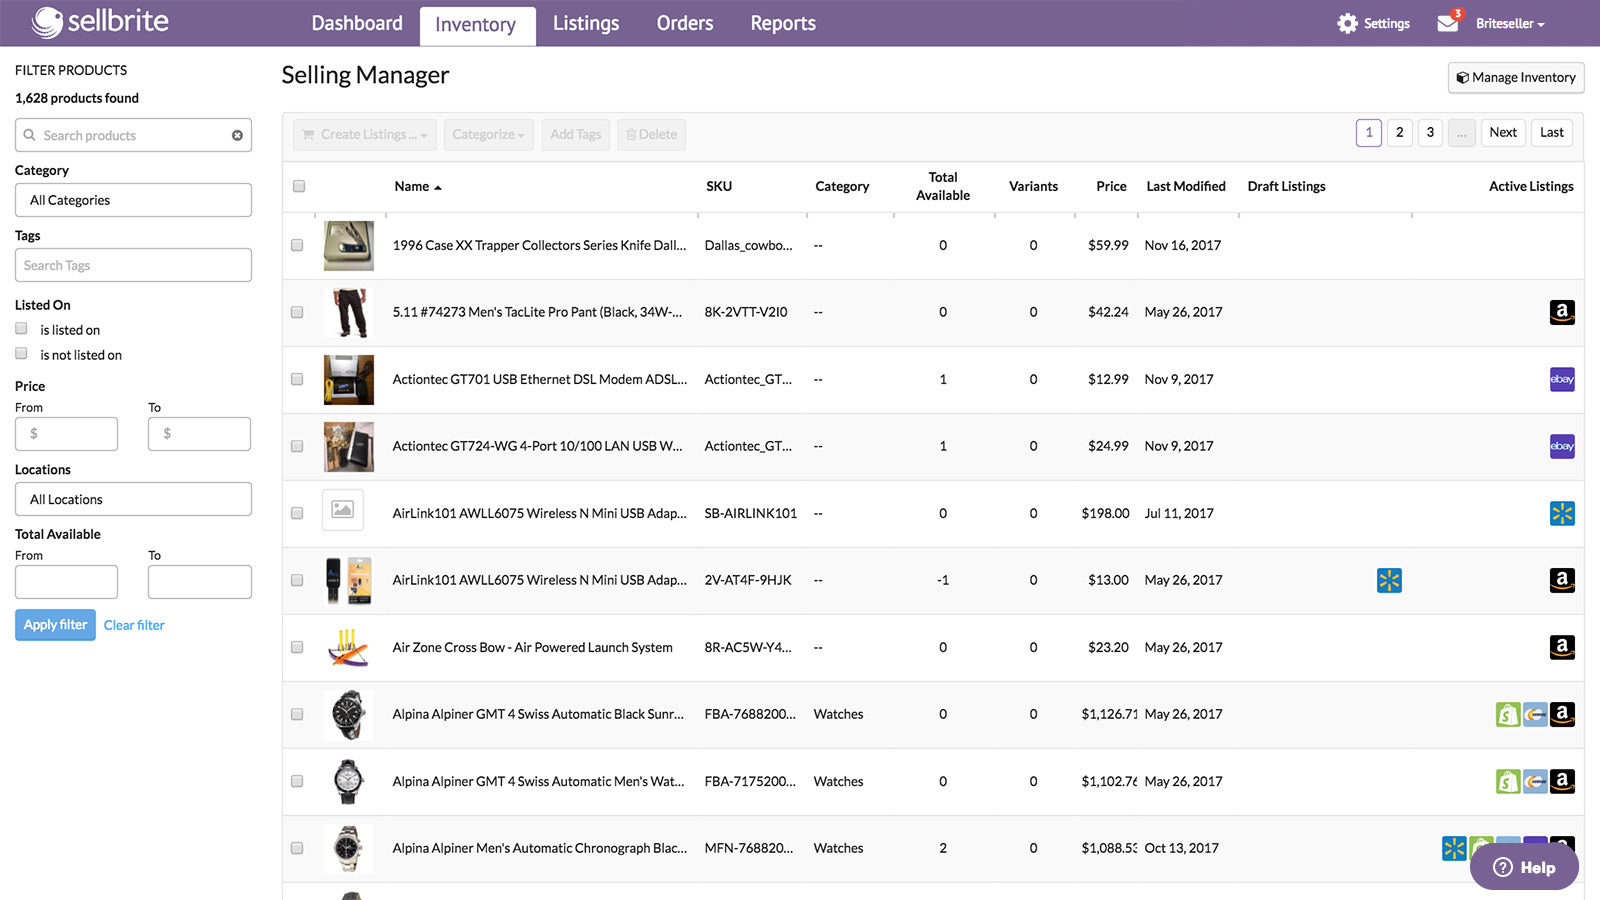The height and width of the screenshot is (900, 1600).
Task: Click the Clear filter link
Action: point(134,625)
